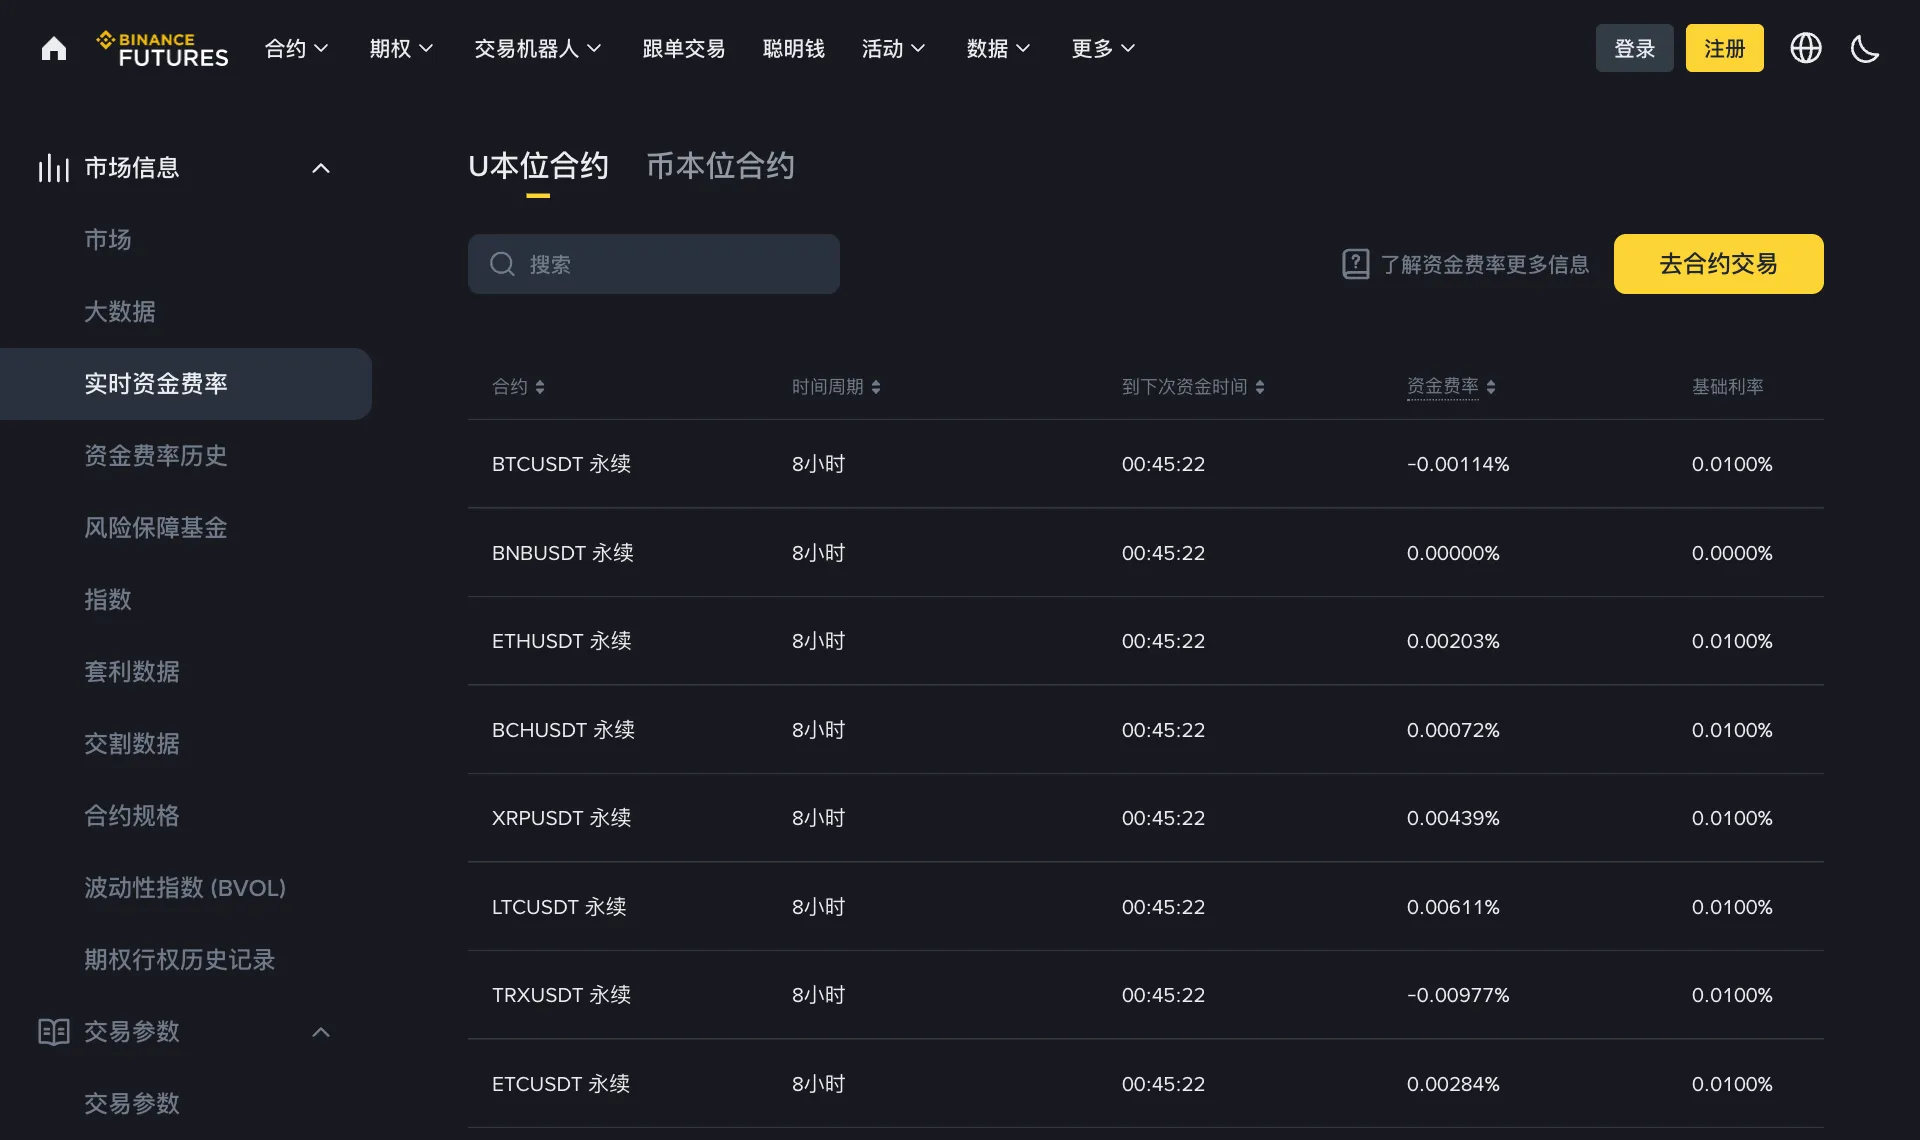1920x1140 pixels.
Task: Expand the 更多 menu
Action: [x=1104, y=48]
